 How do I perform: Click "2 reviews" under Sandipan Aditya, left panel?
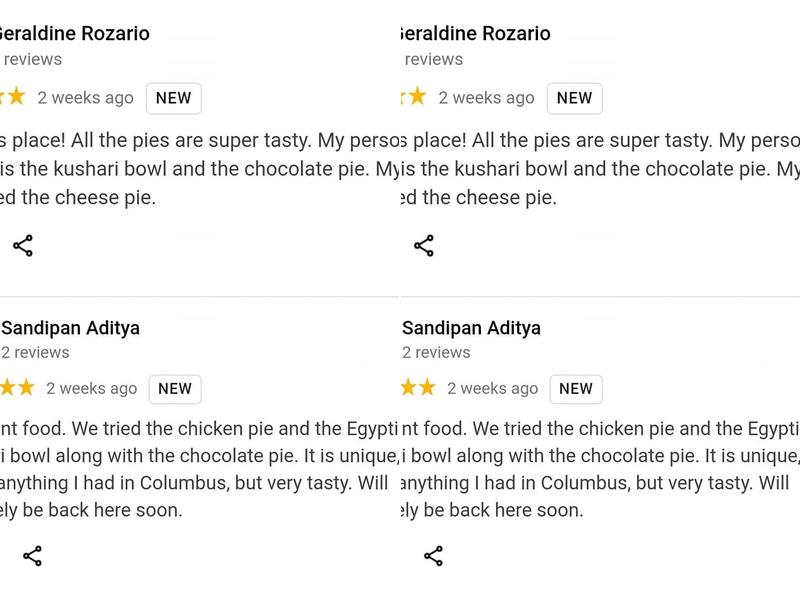35,352
